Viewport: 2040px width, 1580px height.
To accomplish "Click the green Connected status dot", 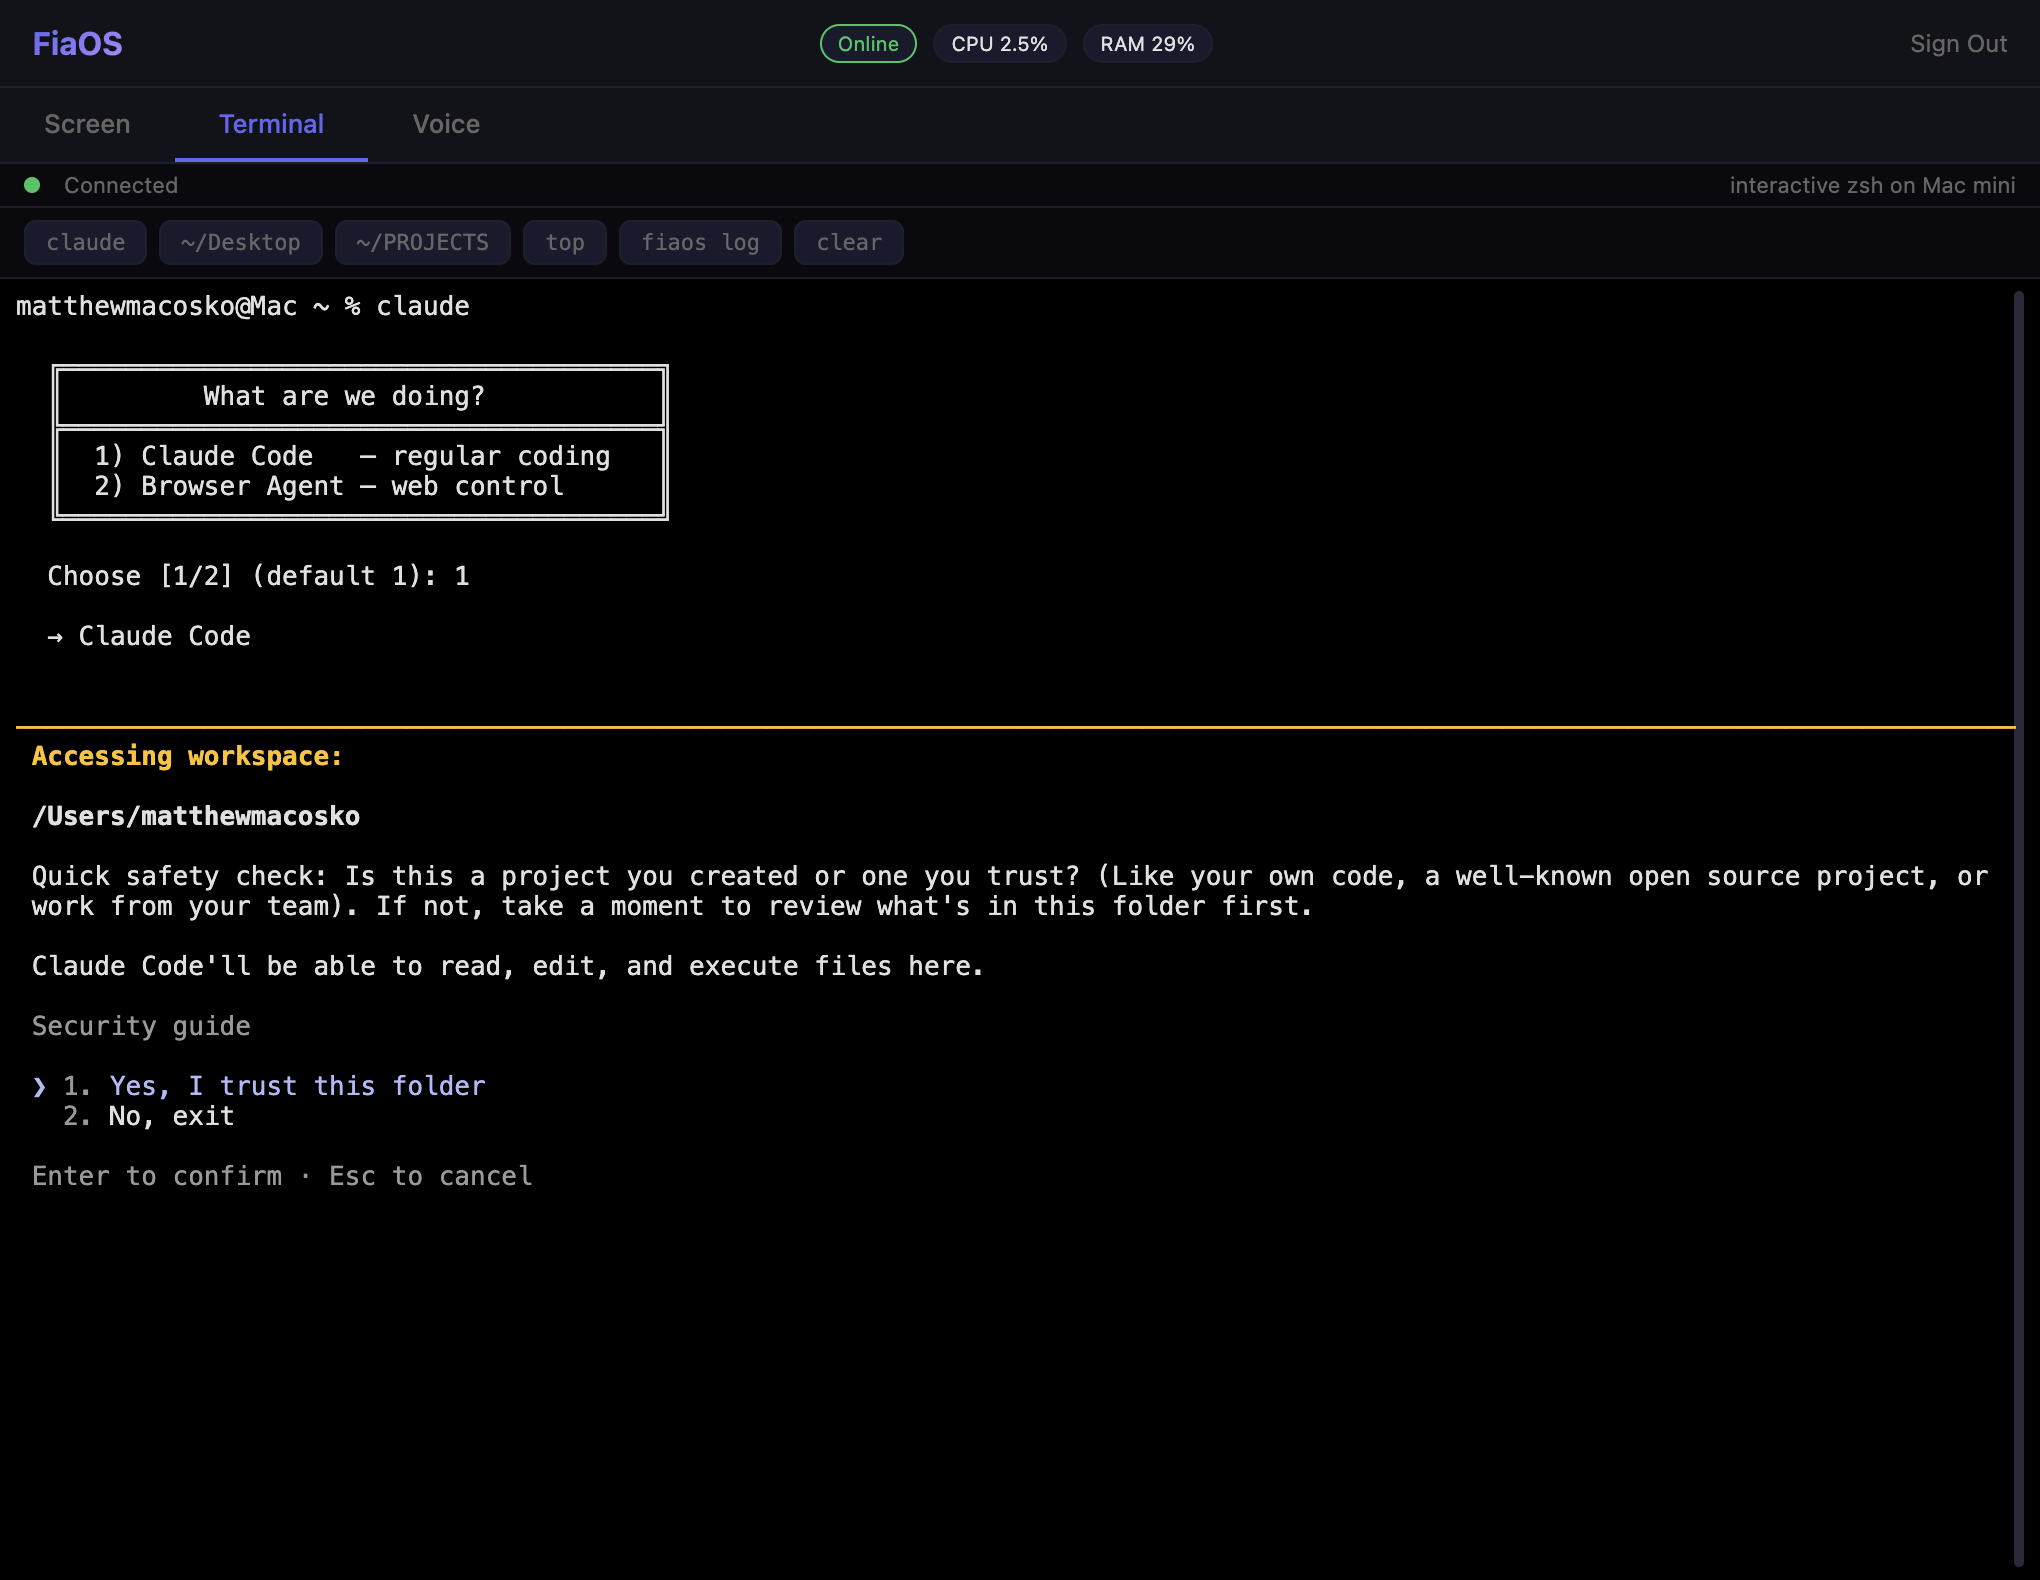I will tap(32, 185).
